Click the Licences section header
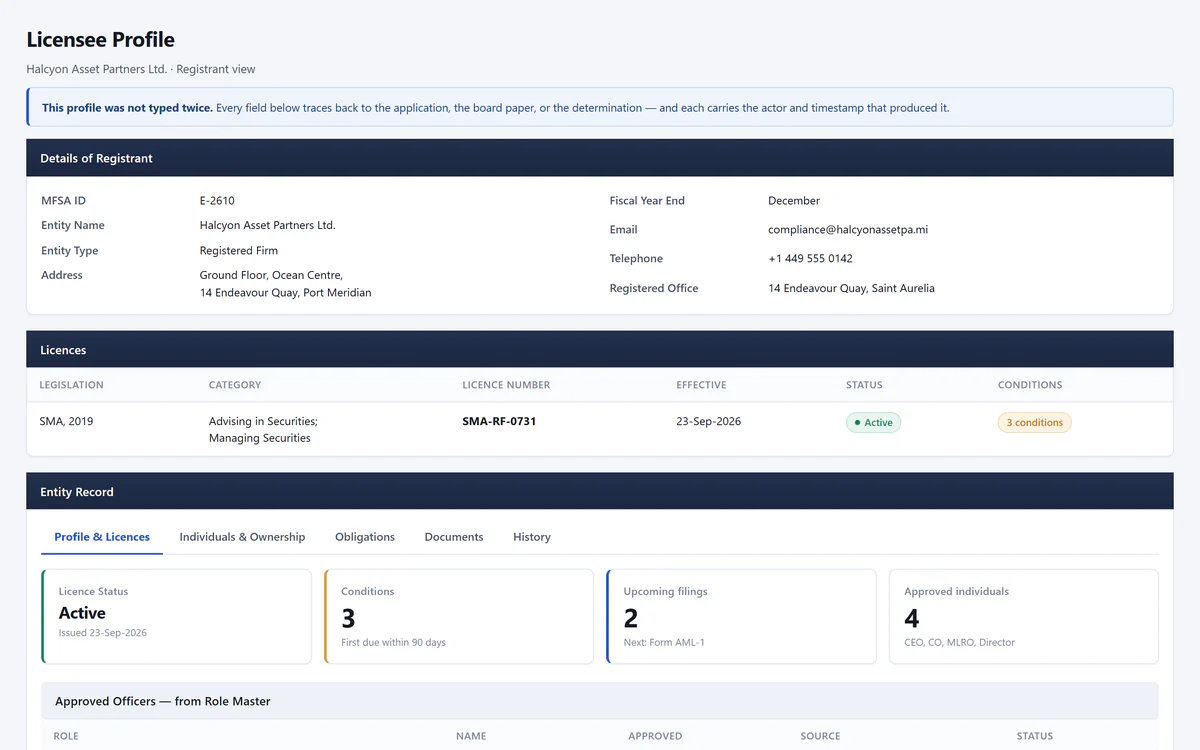 (x=599, y=350)
